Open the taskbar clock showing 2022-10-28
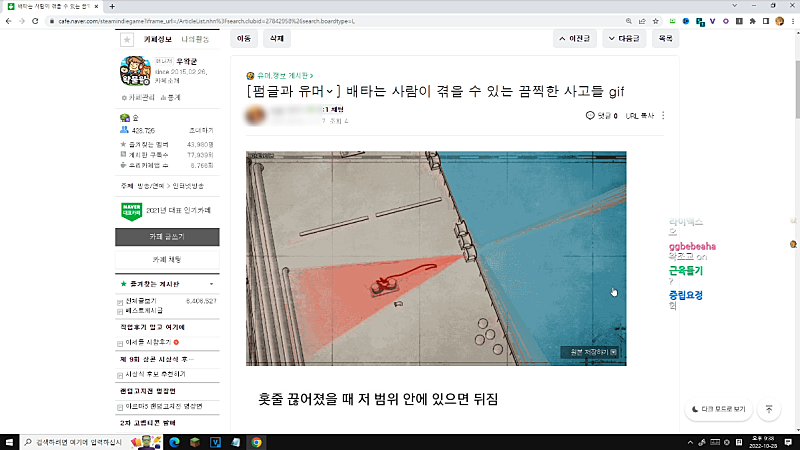The image size is (800, 450). [763, 442]
